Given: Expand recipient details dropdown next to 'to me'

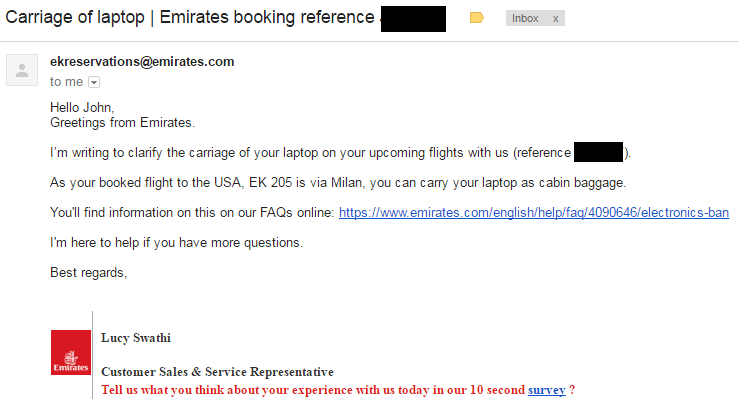Looking at the screenshot, I should coord(94,82).
